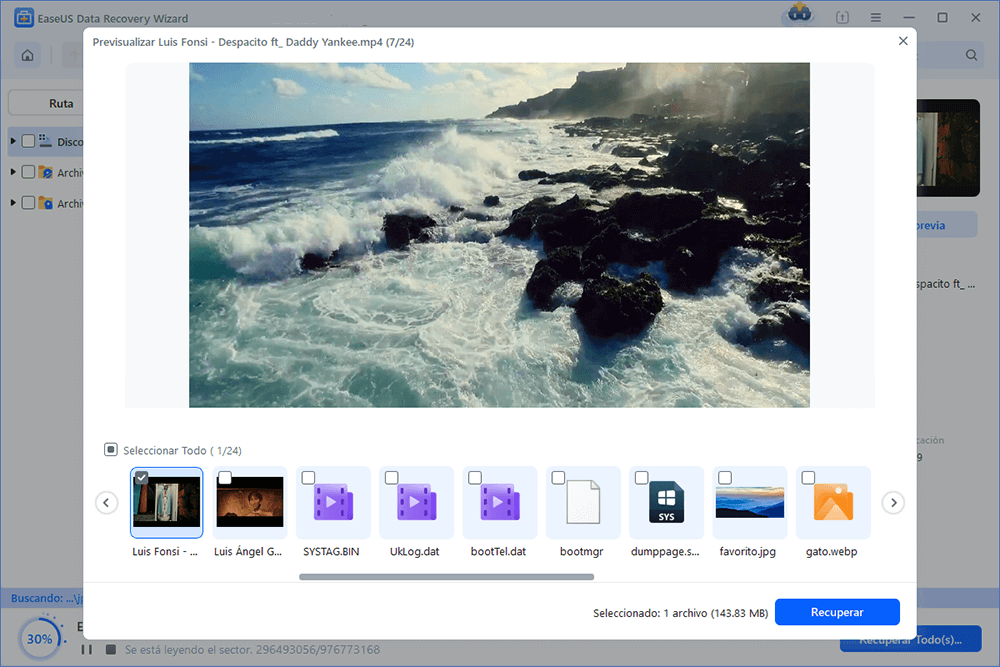Click the bootmgr file name label
Viewport: 1000px width, 667px height.
pos(582,552)
